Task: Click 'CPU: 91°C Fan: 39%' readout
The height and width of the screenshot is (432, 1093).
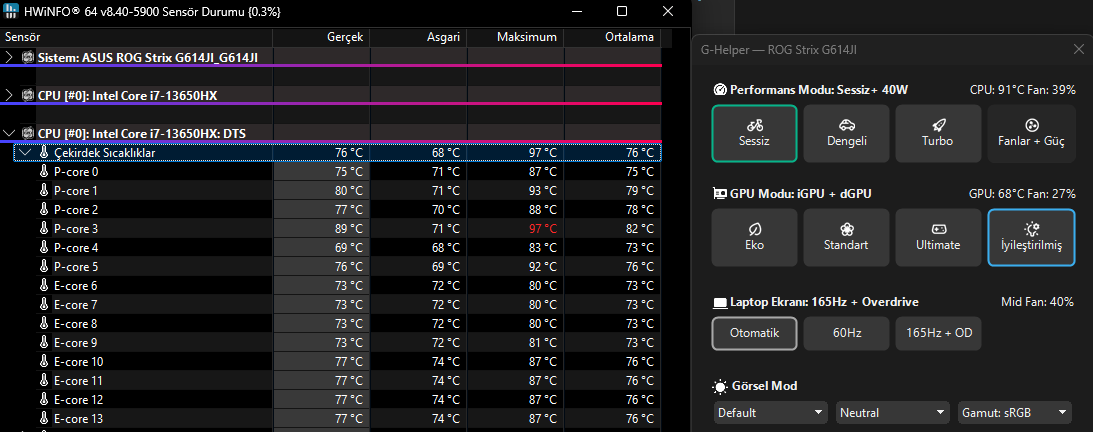Action: 1022,90
